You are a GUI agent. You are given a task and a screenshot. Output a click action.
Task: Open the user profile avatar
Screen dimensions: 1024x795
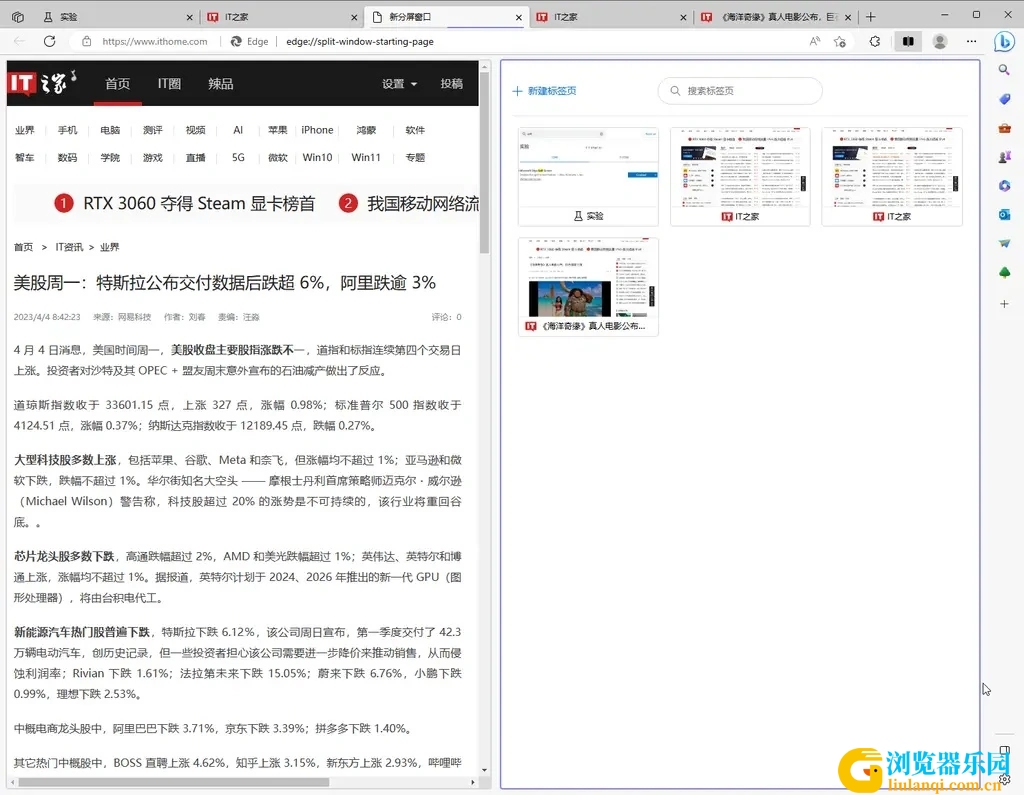point(940,41)
